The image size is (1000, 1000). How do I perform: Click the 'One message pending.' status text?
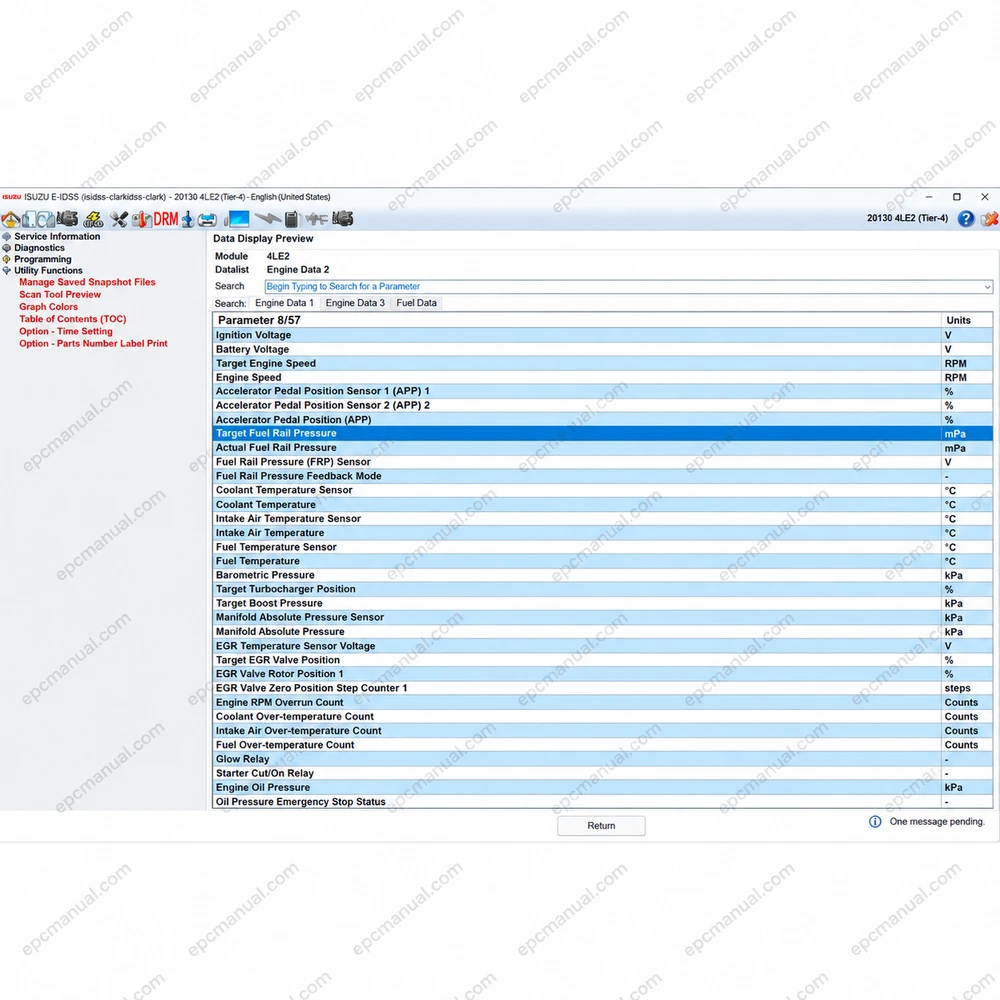coord(937,821)
